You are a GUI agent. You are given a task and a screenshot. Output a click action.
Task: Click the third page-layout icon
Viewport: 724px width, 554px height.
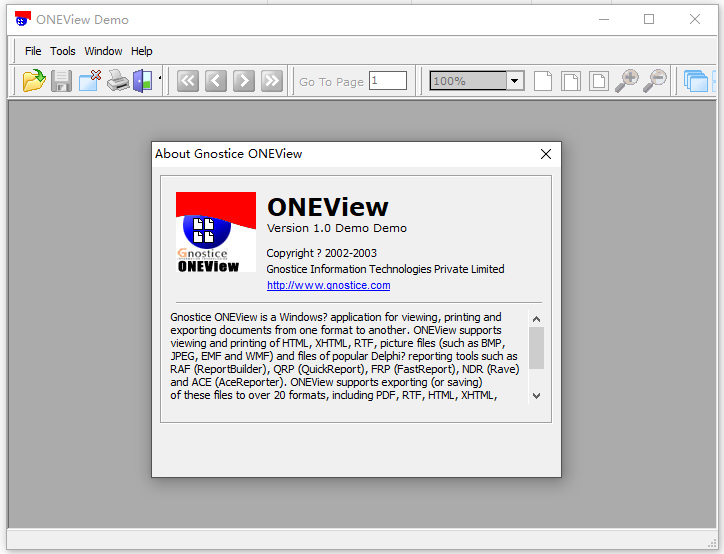[x=599, y=81]
